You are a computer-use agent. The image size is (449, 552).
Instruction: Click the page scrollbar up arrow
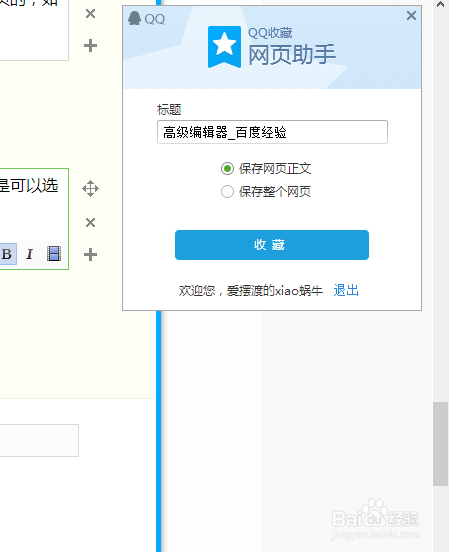(441, 5)
